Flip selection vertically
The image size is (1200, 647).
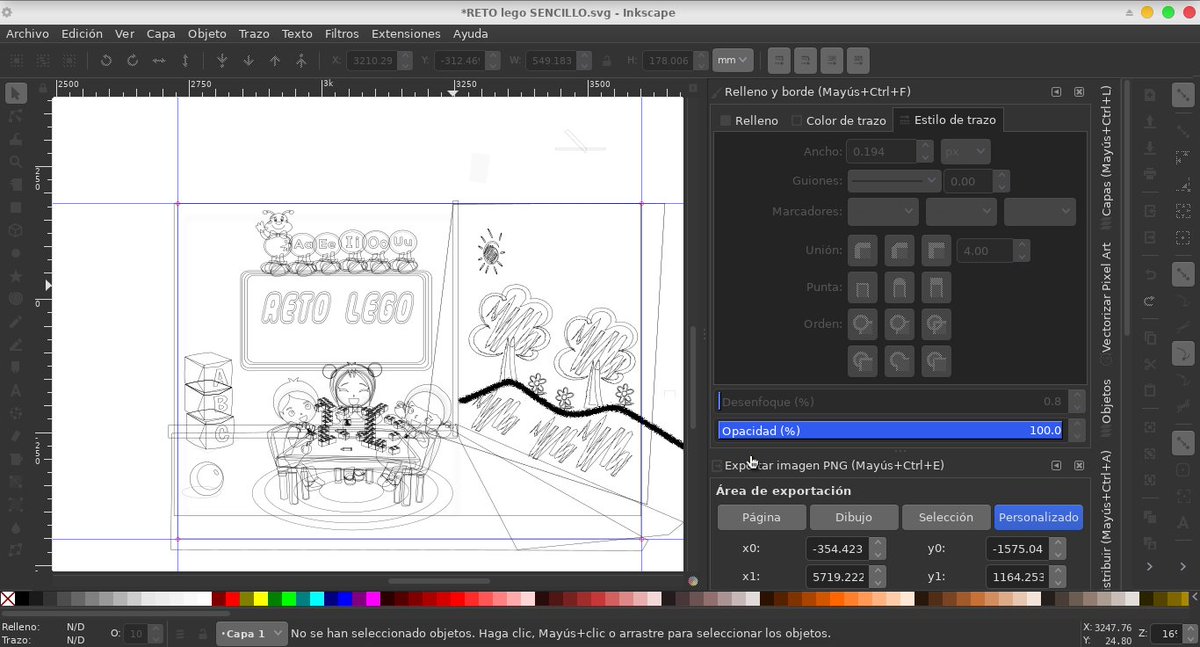pos(185,60)
